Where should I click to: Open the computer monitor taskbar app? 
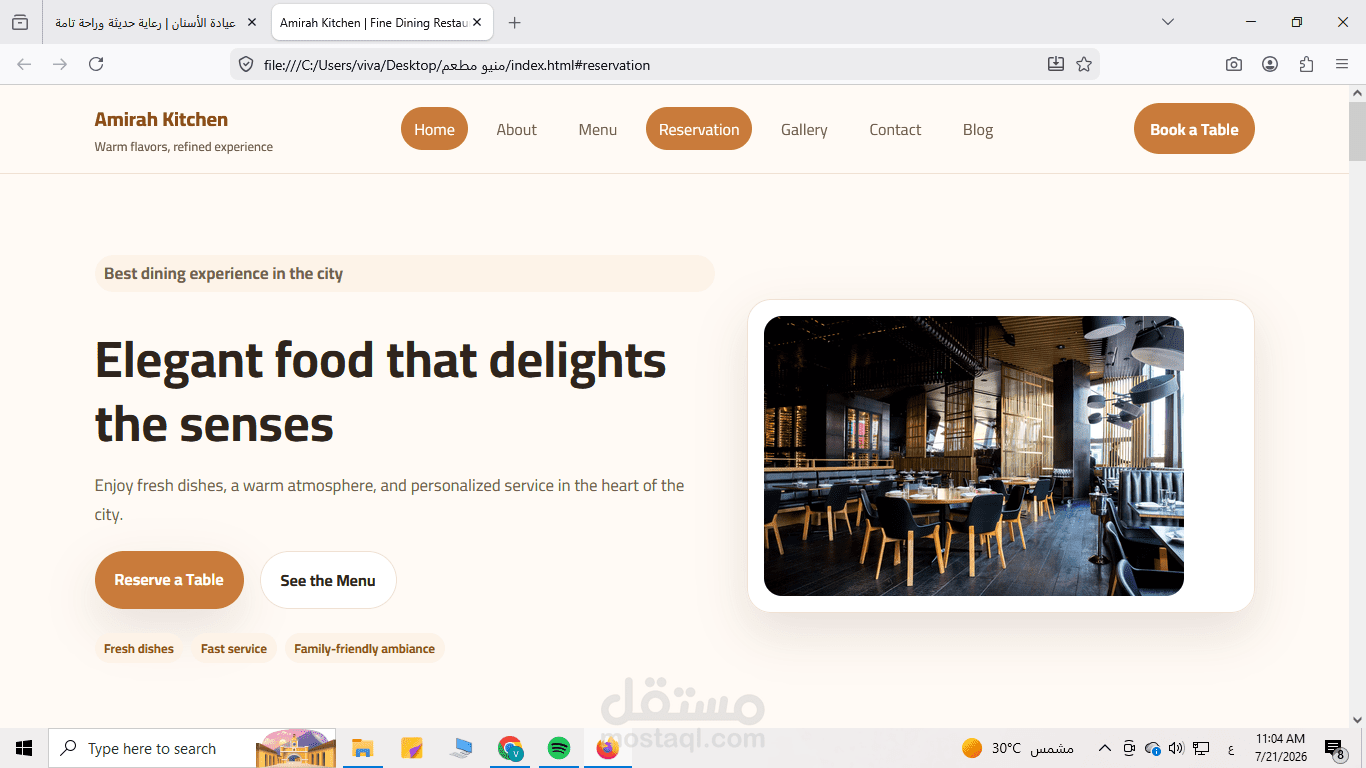[461, 748]
